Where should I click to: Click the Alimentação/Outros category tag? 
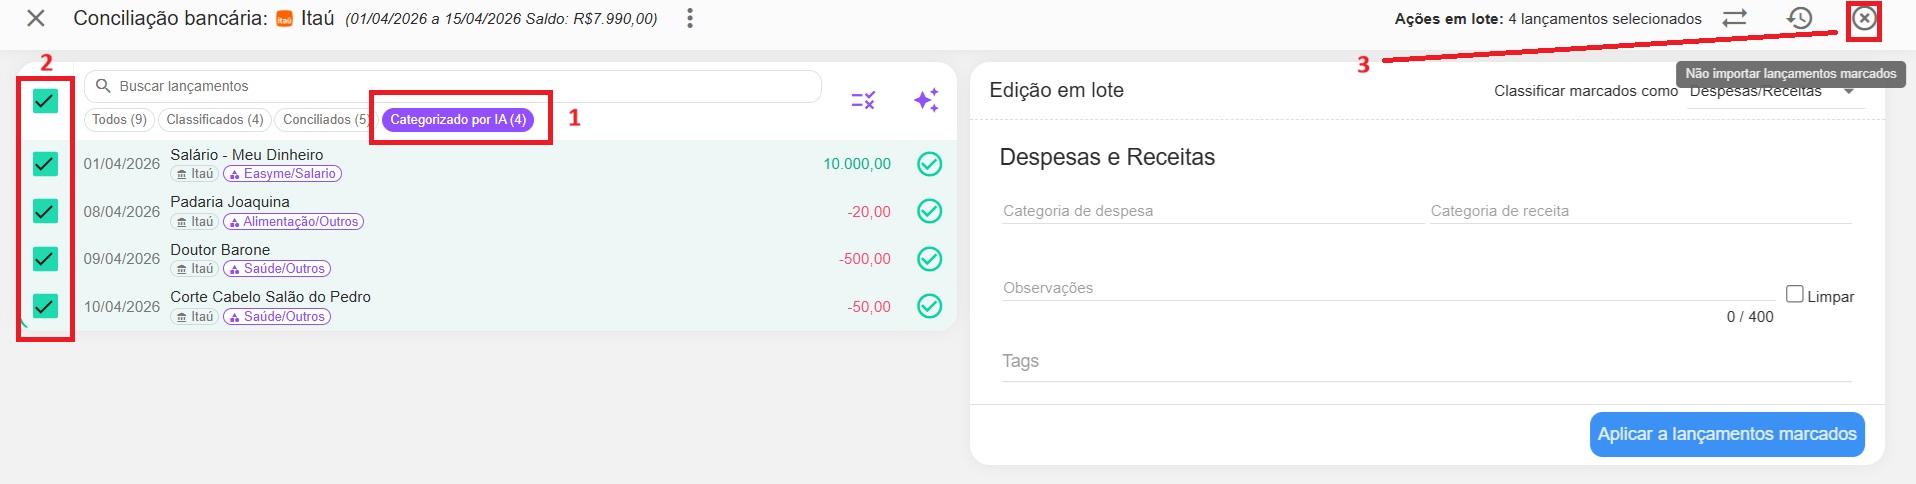294,222
